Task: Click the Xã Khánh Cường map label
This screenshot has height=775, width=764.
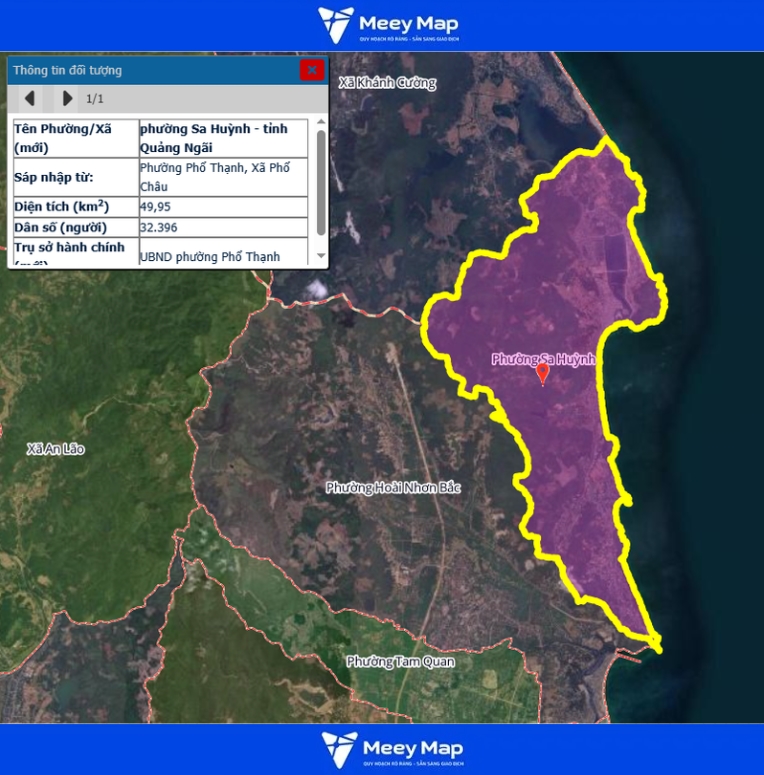Action: (387, 83)
